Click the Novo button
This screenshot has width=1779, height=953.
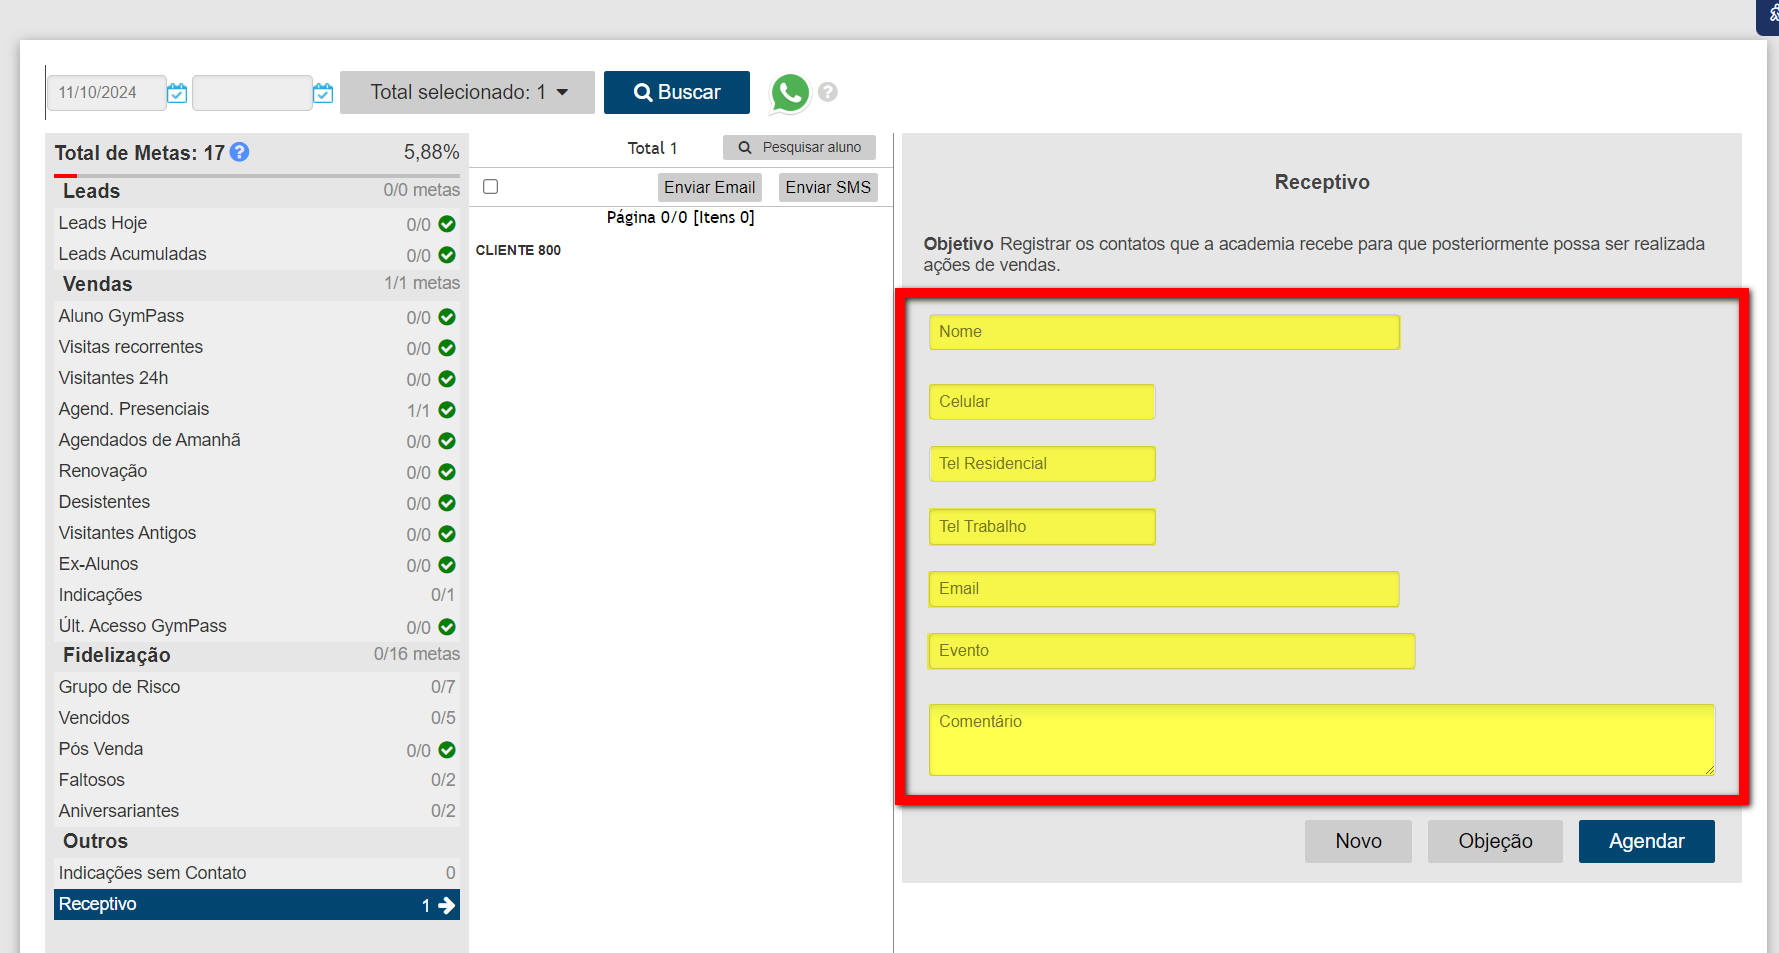pos(1357,841)
